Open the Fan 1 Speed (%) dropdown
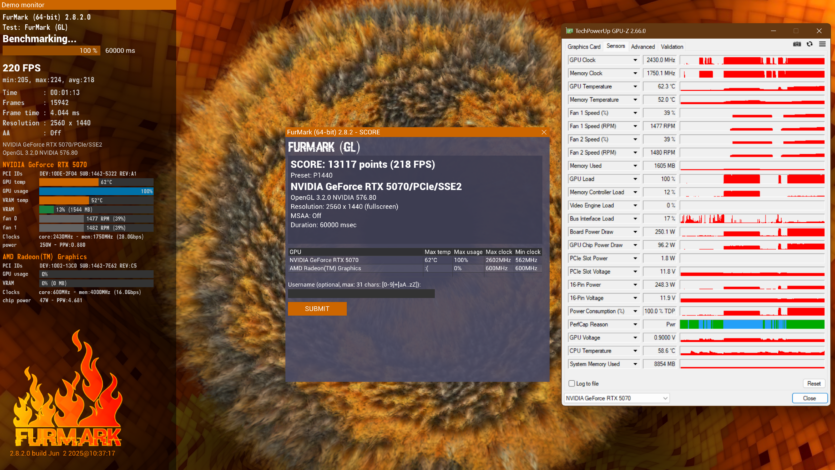This screenshot has width=835, height=470. coord(635,113)
